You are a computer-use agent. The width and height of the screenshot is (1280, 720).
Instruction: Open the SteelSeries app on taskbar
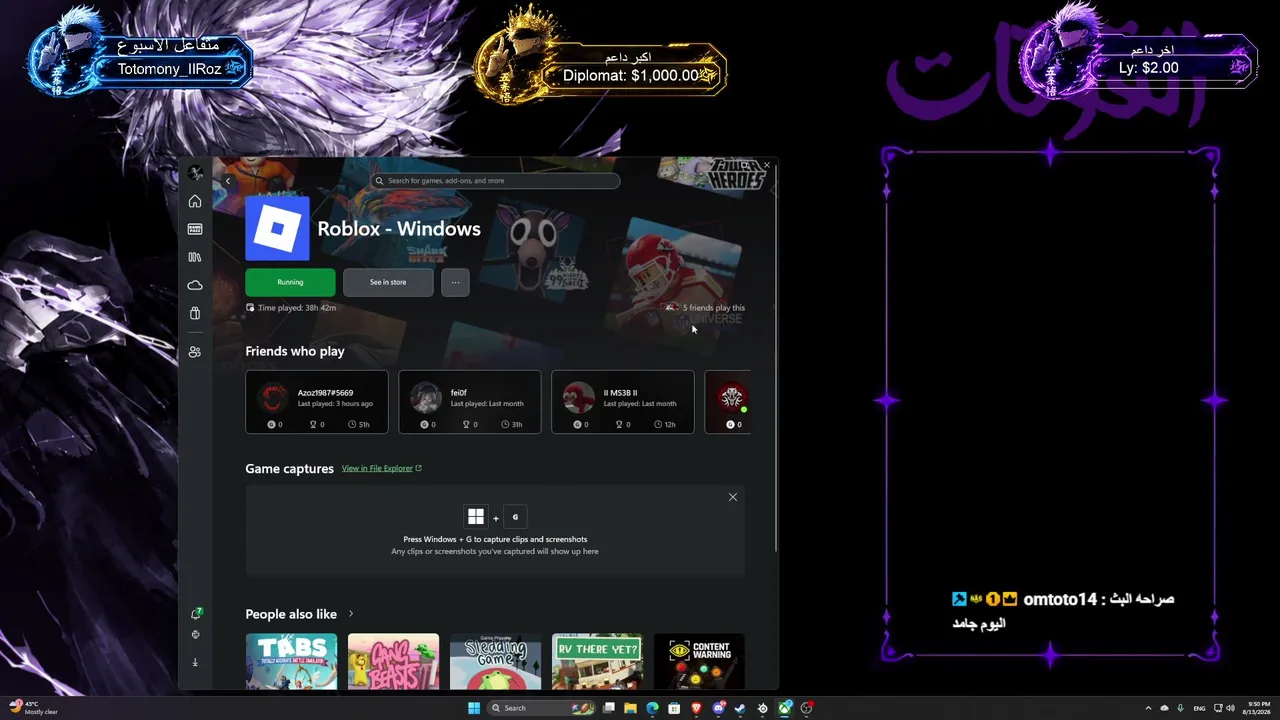click(763, 708)
